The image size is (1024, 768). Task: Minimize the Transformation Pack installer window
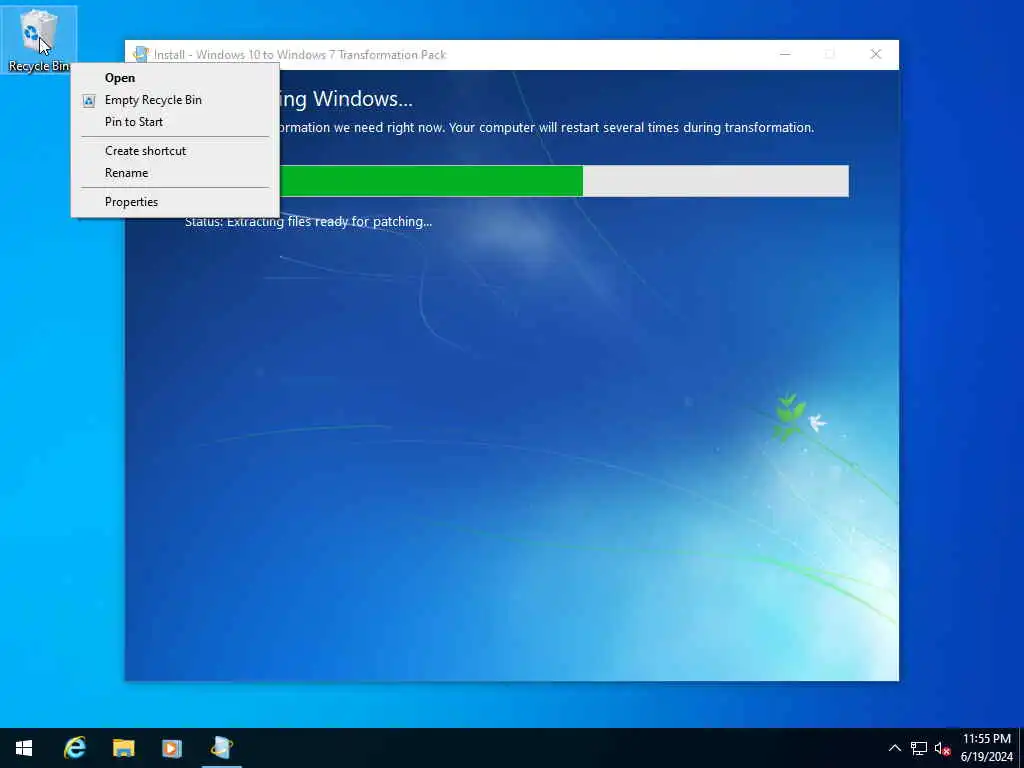pyautogui.click(x=785, y=54)
